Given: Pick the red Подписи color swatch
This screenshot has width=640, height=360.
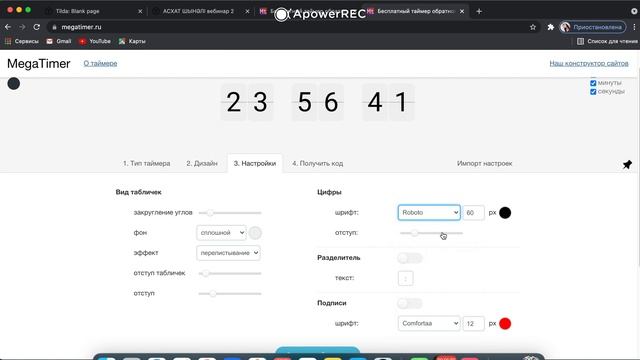Looking at the screenshot, I should (x=505, y=324).
